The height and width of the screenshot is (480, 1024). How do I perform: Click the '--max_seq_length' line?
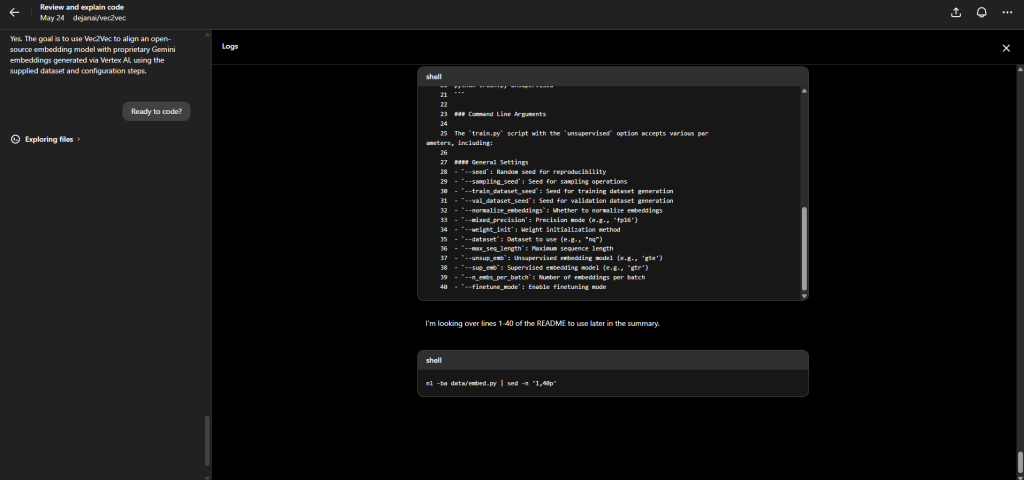(x=534, y=248)
